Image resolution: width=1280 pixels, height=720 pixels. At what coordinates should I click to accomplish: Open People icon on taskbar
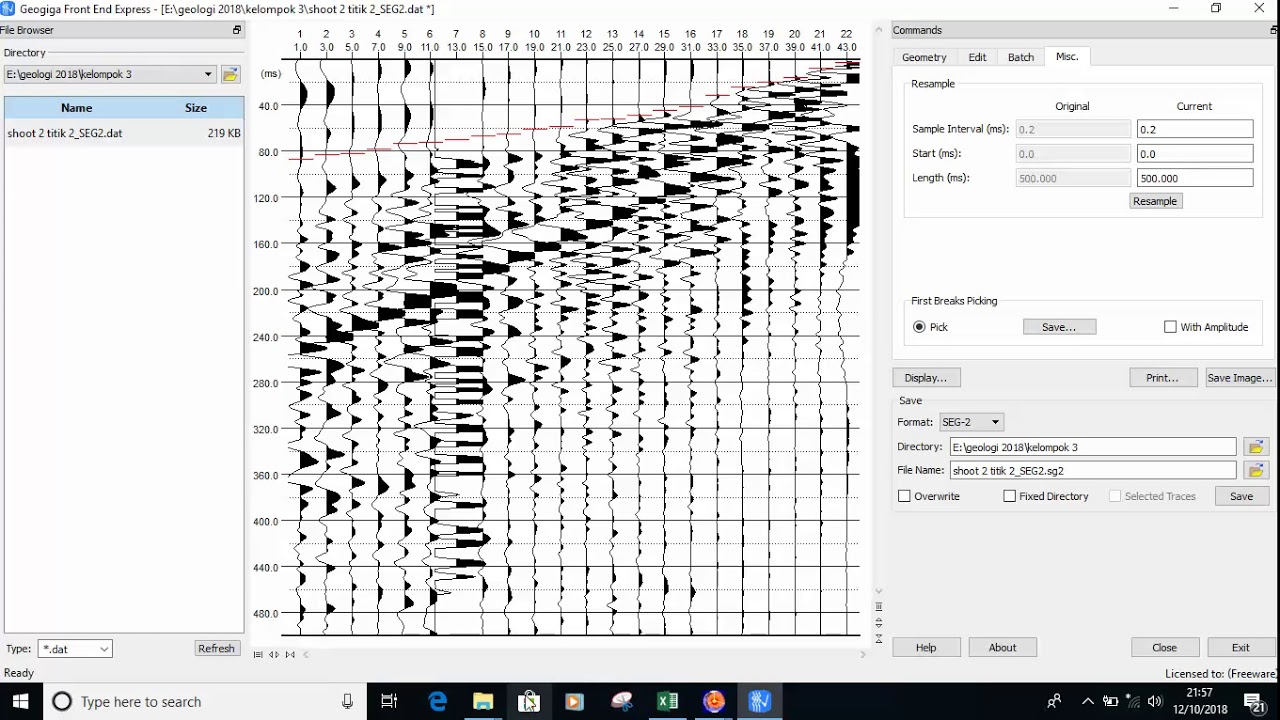pyautogui.click(x=1053, y=701)
